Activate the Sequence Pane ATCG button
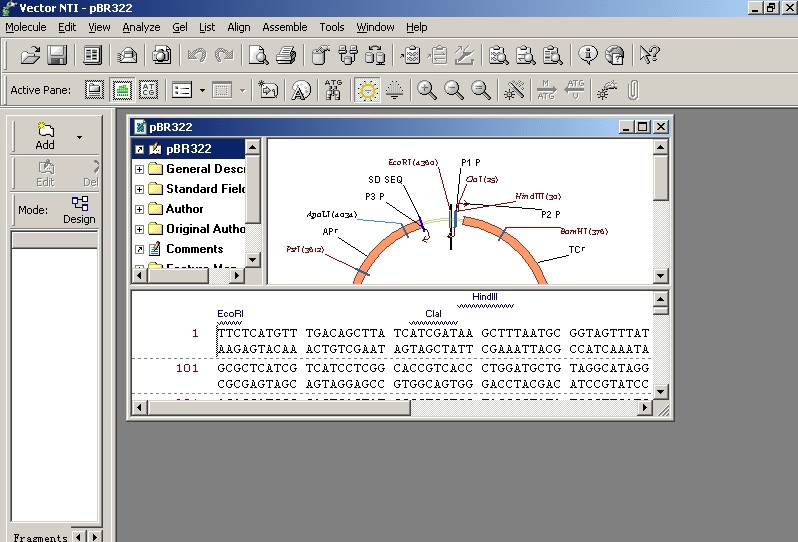 149,90
